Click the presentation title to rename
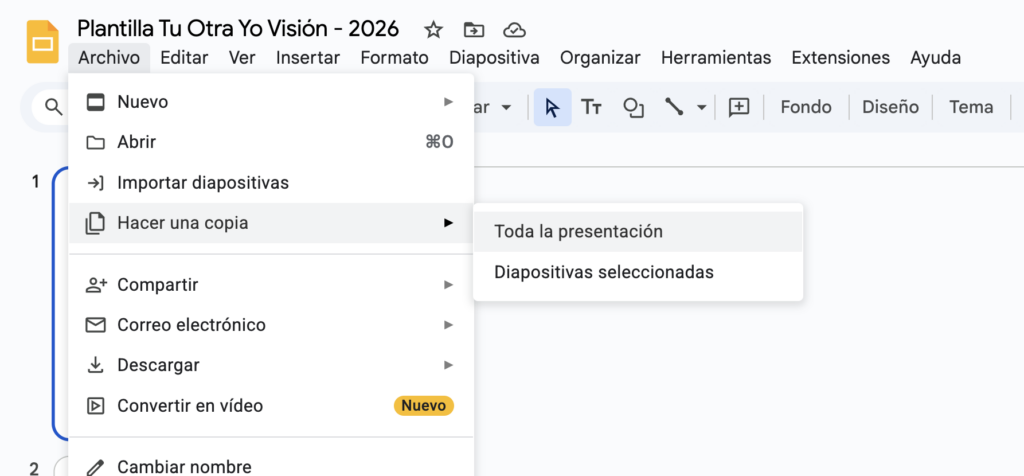 [x=238, y=28]
